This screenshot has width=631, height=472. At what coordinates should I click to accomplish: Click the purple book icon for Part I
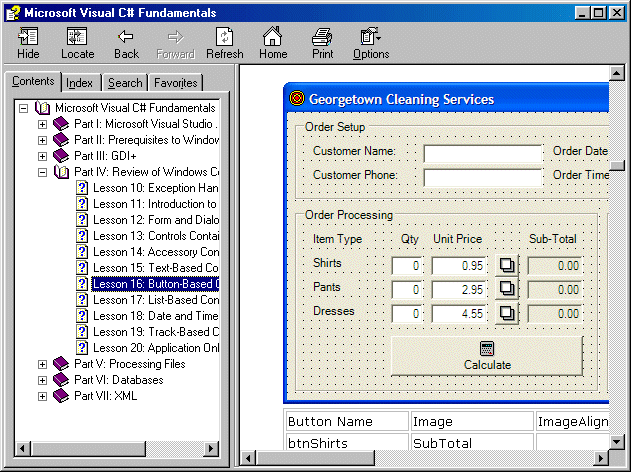61,124
